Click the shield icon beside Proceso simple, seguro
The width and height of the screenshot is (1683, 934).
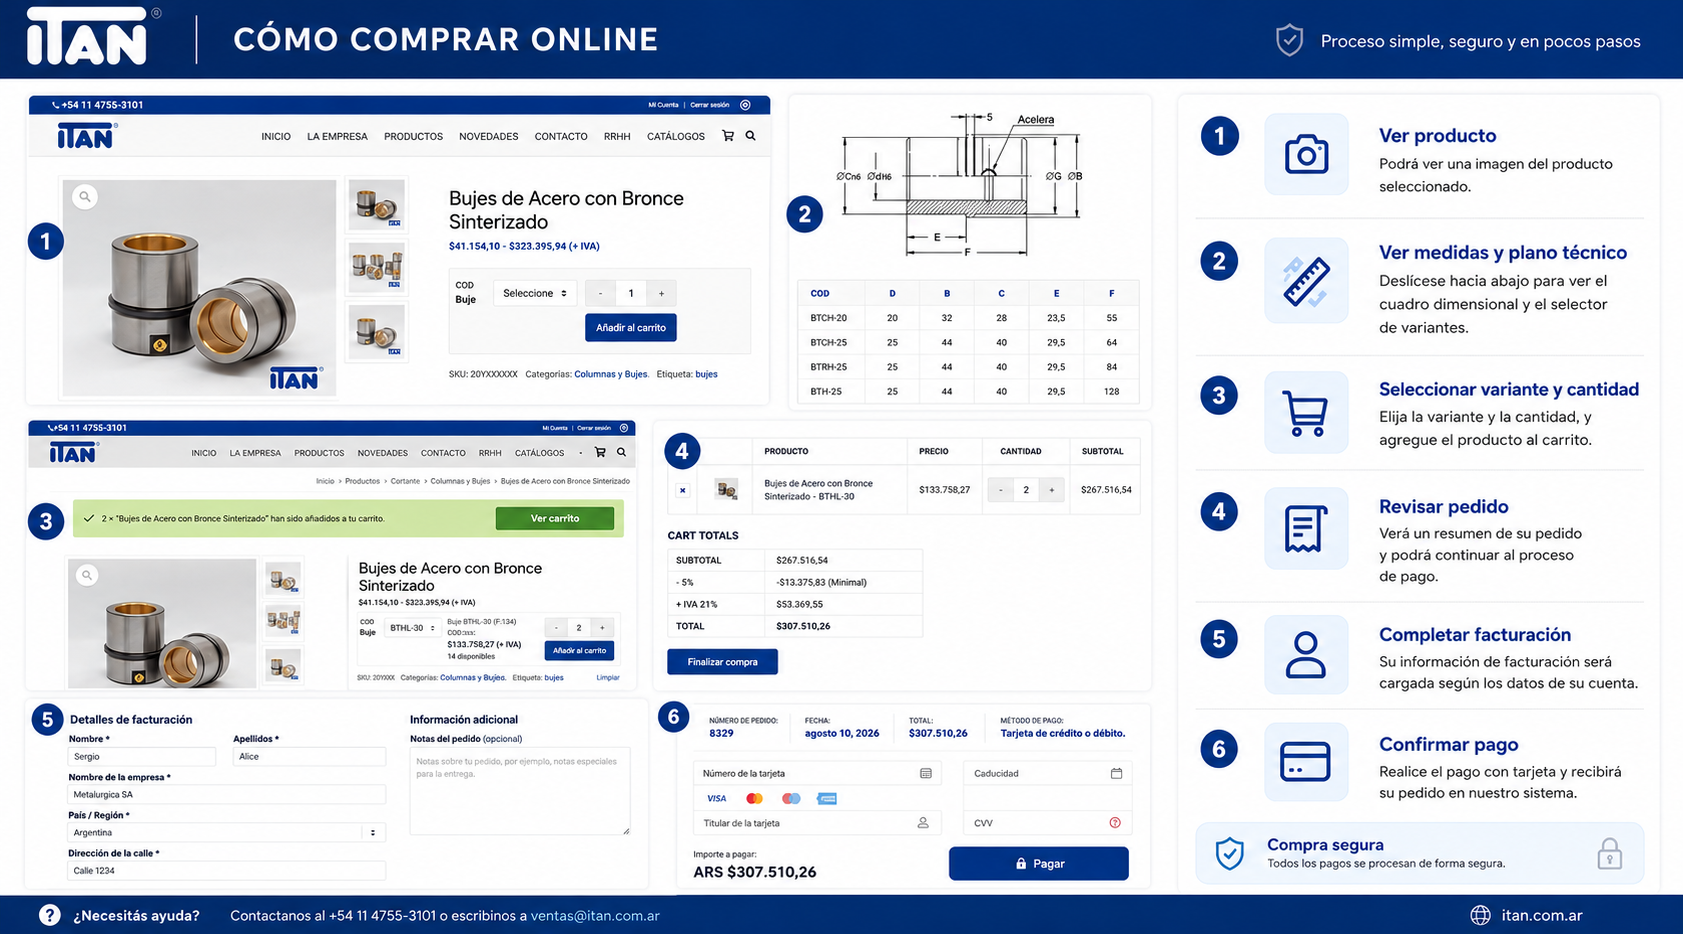click(x=1289, y=41)
